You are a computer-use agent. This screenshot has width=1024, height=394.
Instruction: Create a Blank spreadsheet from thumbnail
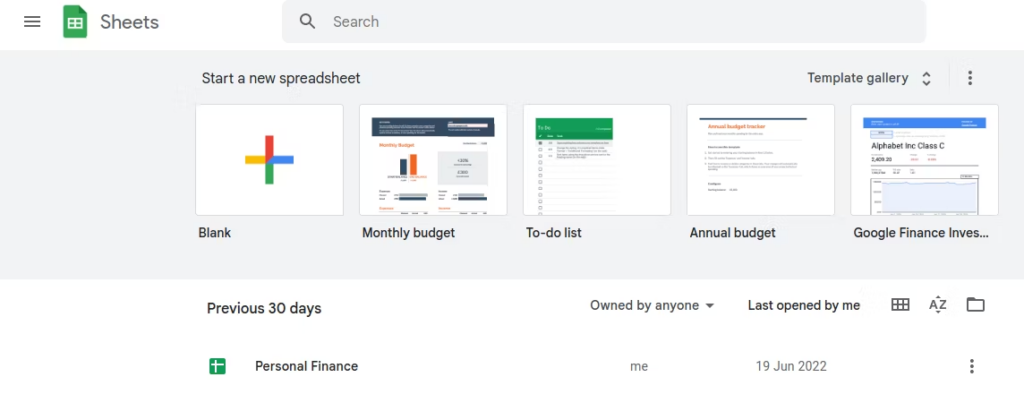coord(270,160)
